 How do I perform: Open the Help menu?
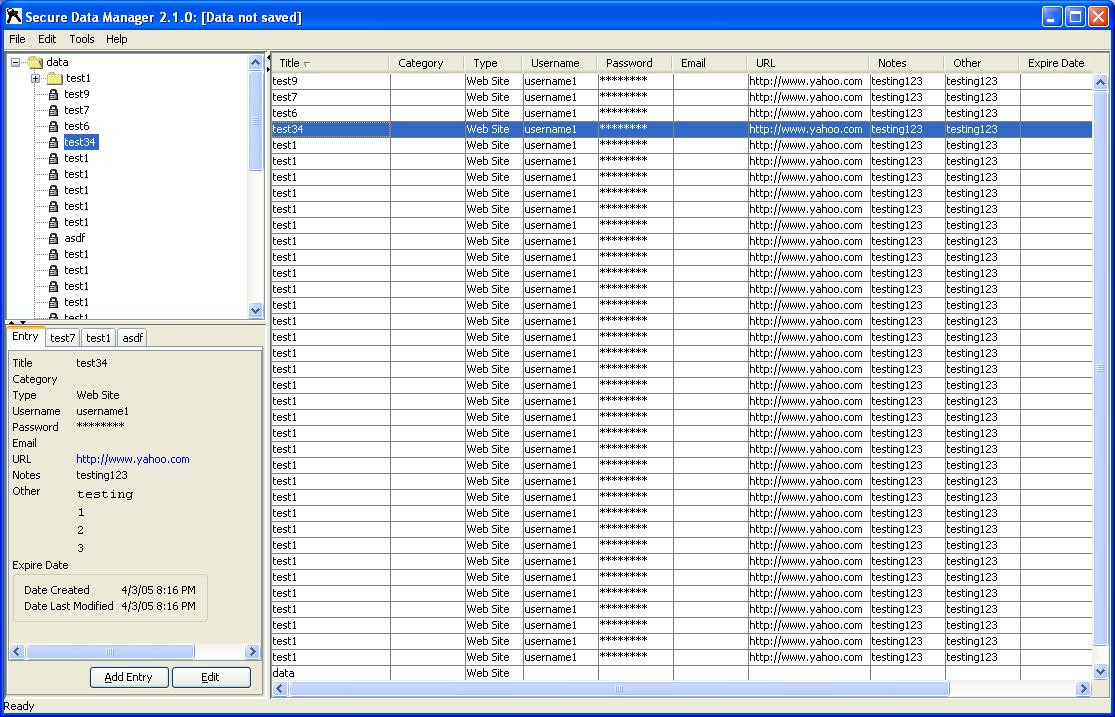[117, 39]
